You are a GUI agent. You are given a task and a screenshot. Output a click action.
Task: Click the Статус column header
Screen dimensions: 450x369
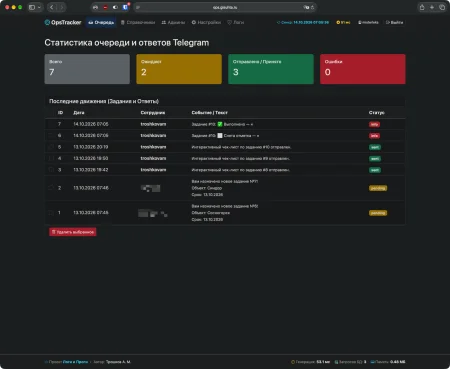tap(377, 113)
